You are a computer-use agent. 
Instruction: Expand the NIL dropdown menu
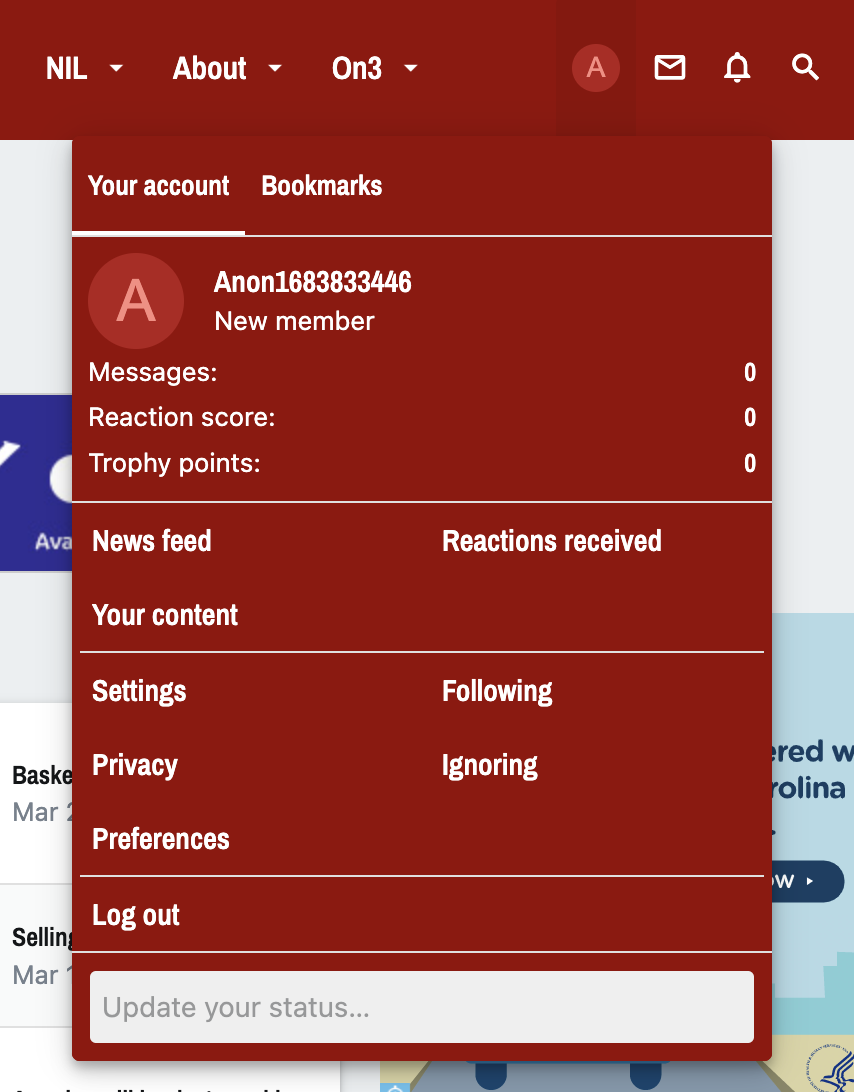tap(84, 68)
